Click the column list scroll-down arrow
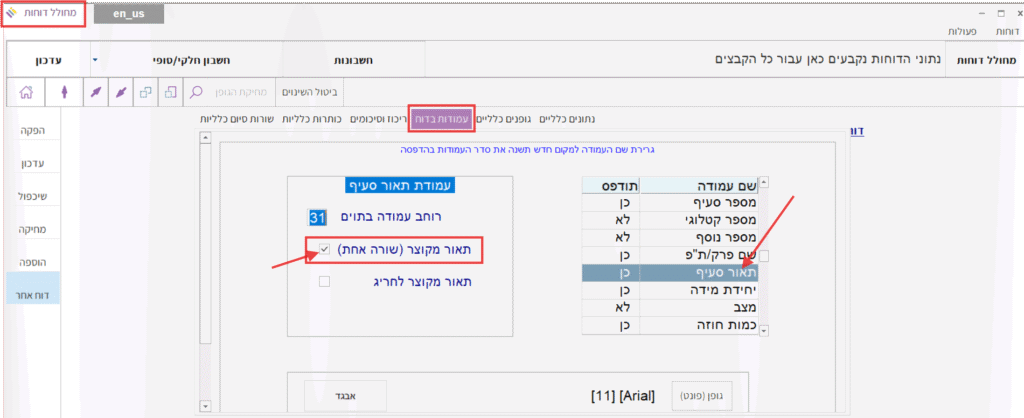Viewport: 1024px width, 418px height. tap(765, 331)
